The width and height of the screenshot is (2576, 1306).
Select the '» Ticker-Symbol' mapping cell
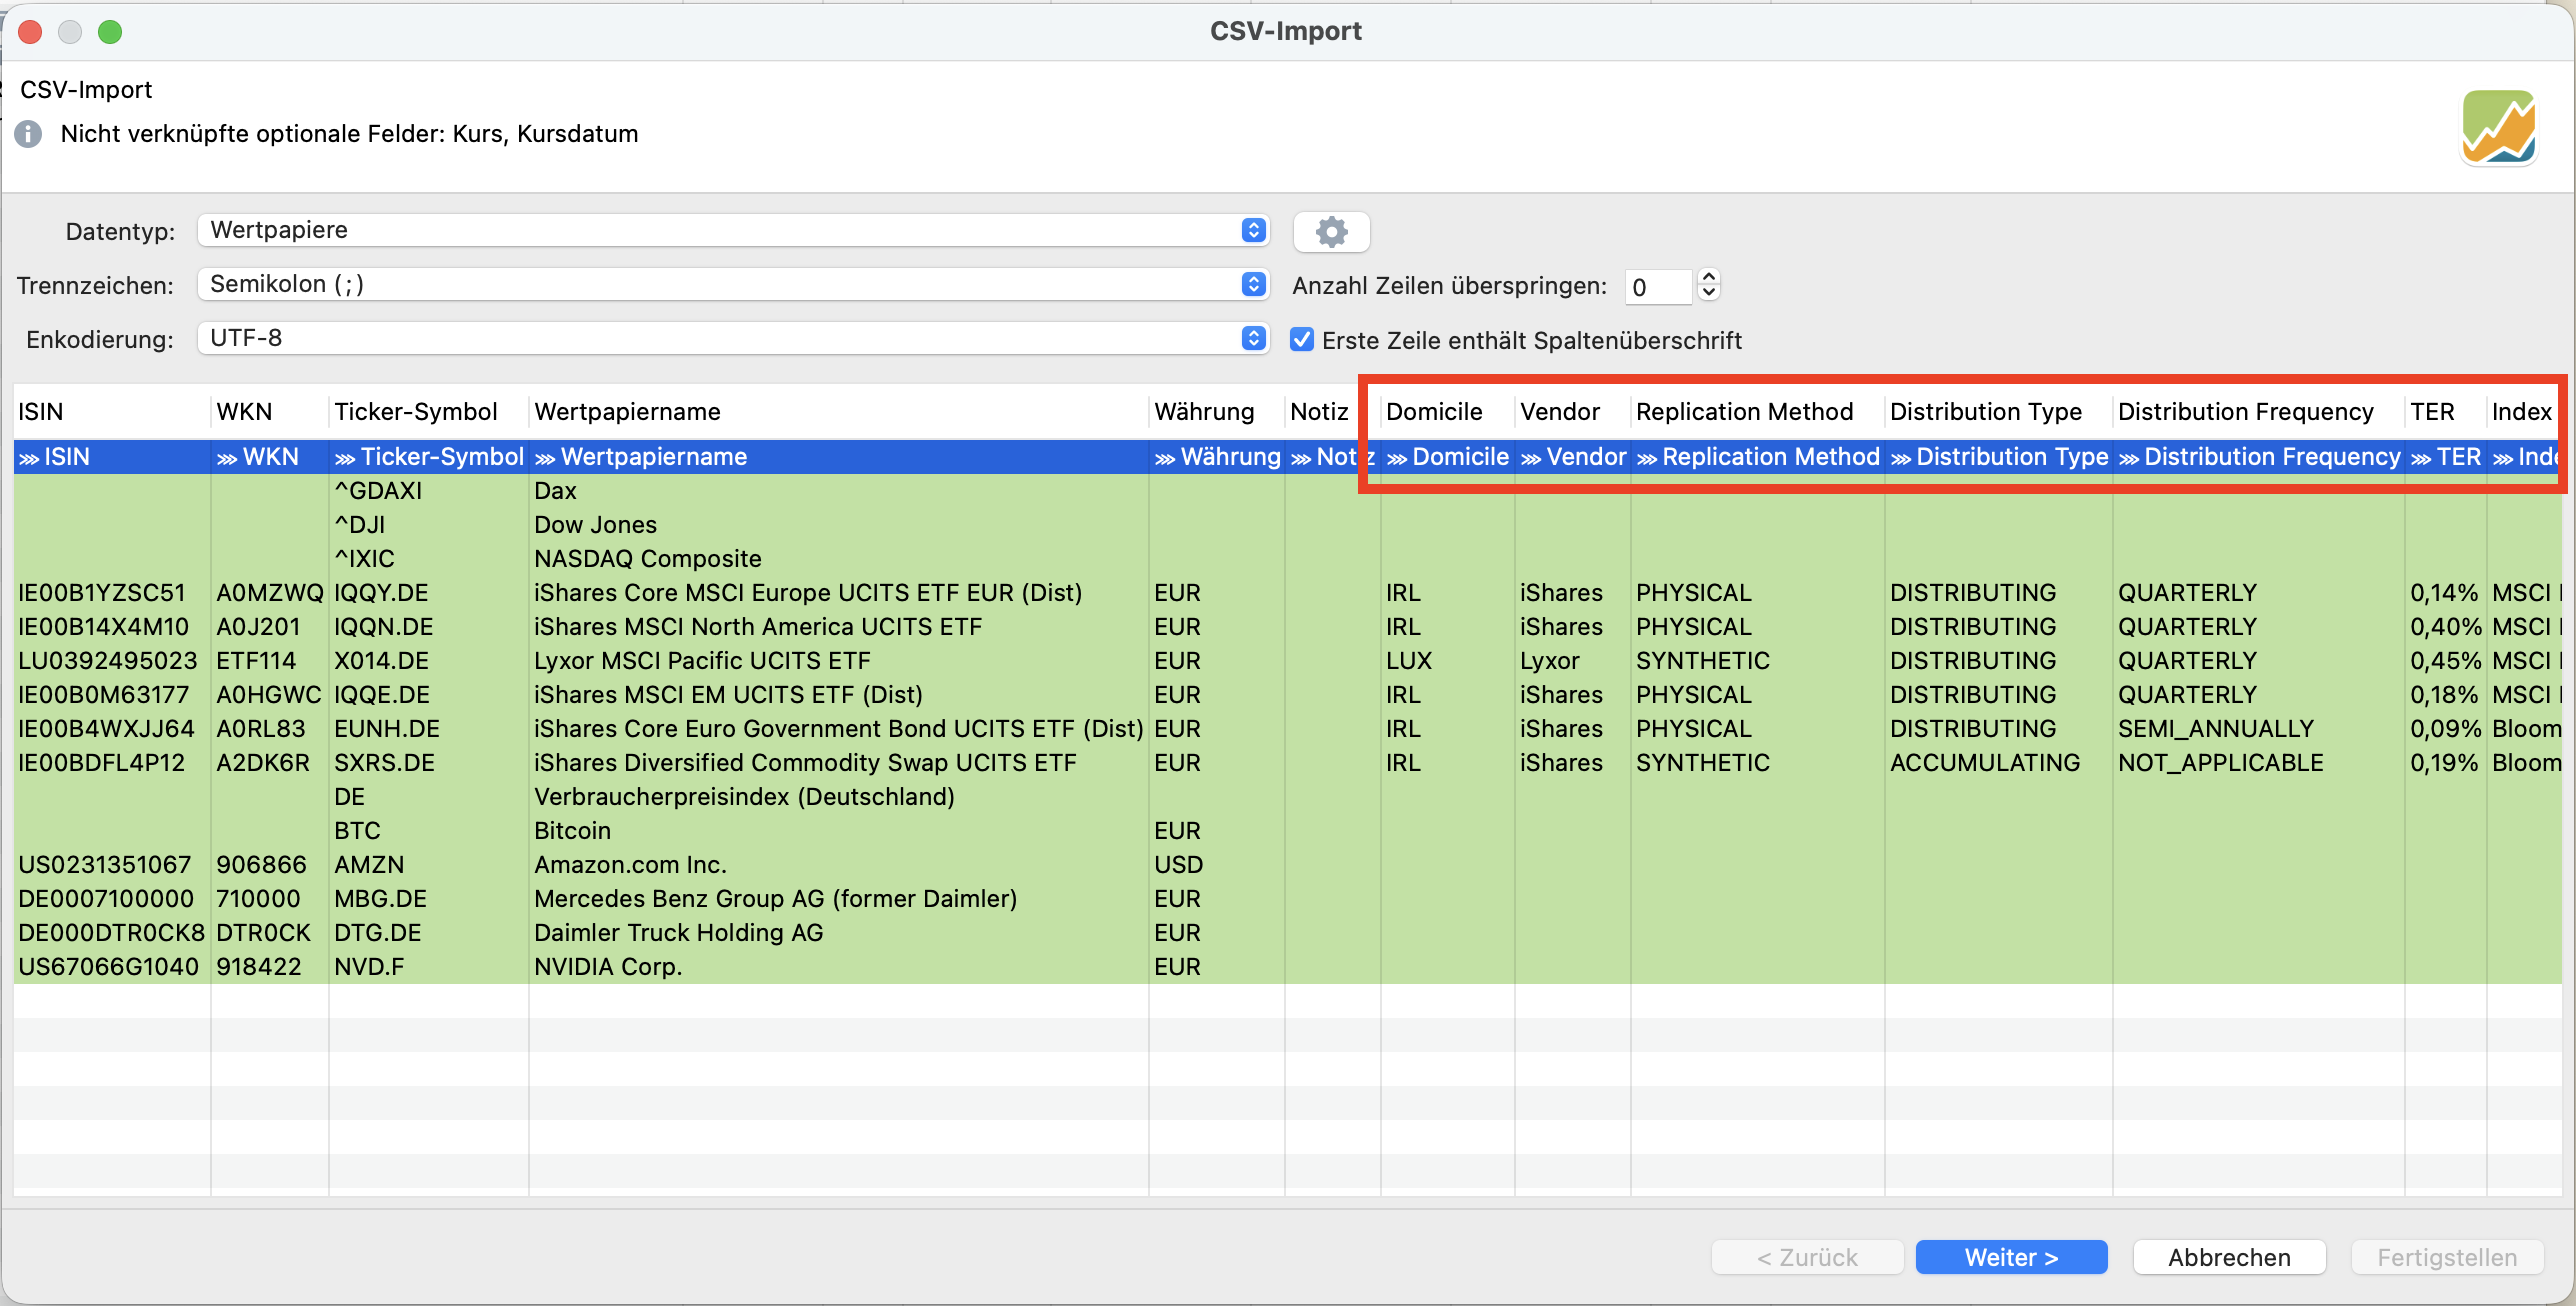(x=429, y=457)
